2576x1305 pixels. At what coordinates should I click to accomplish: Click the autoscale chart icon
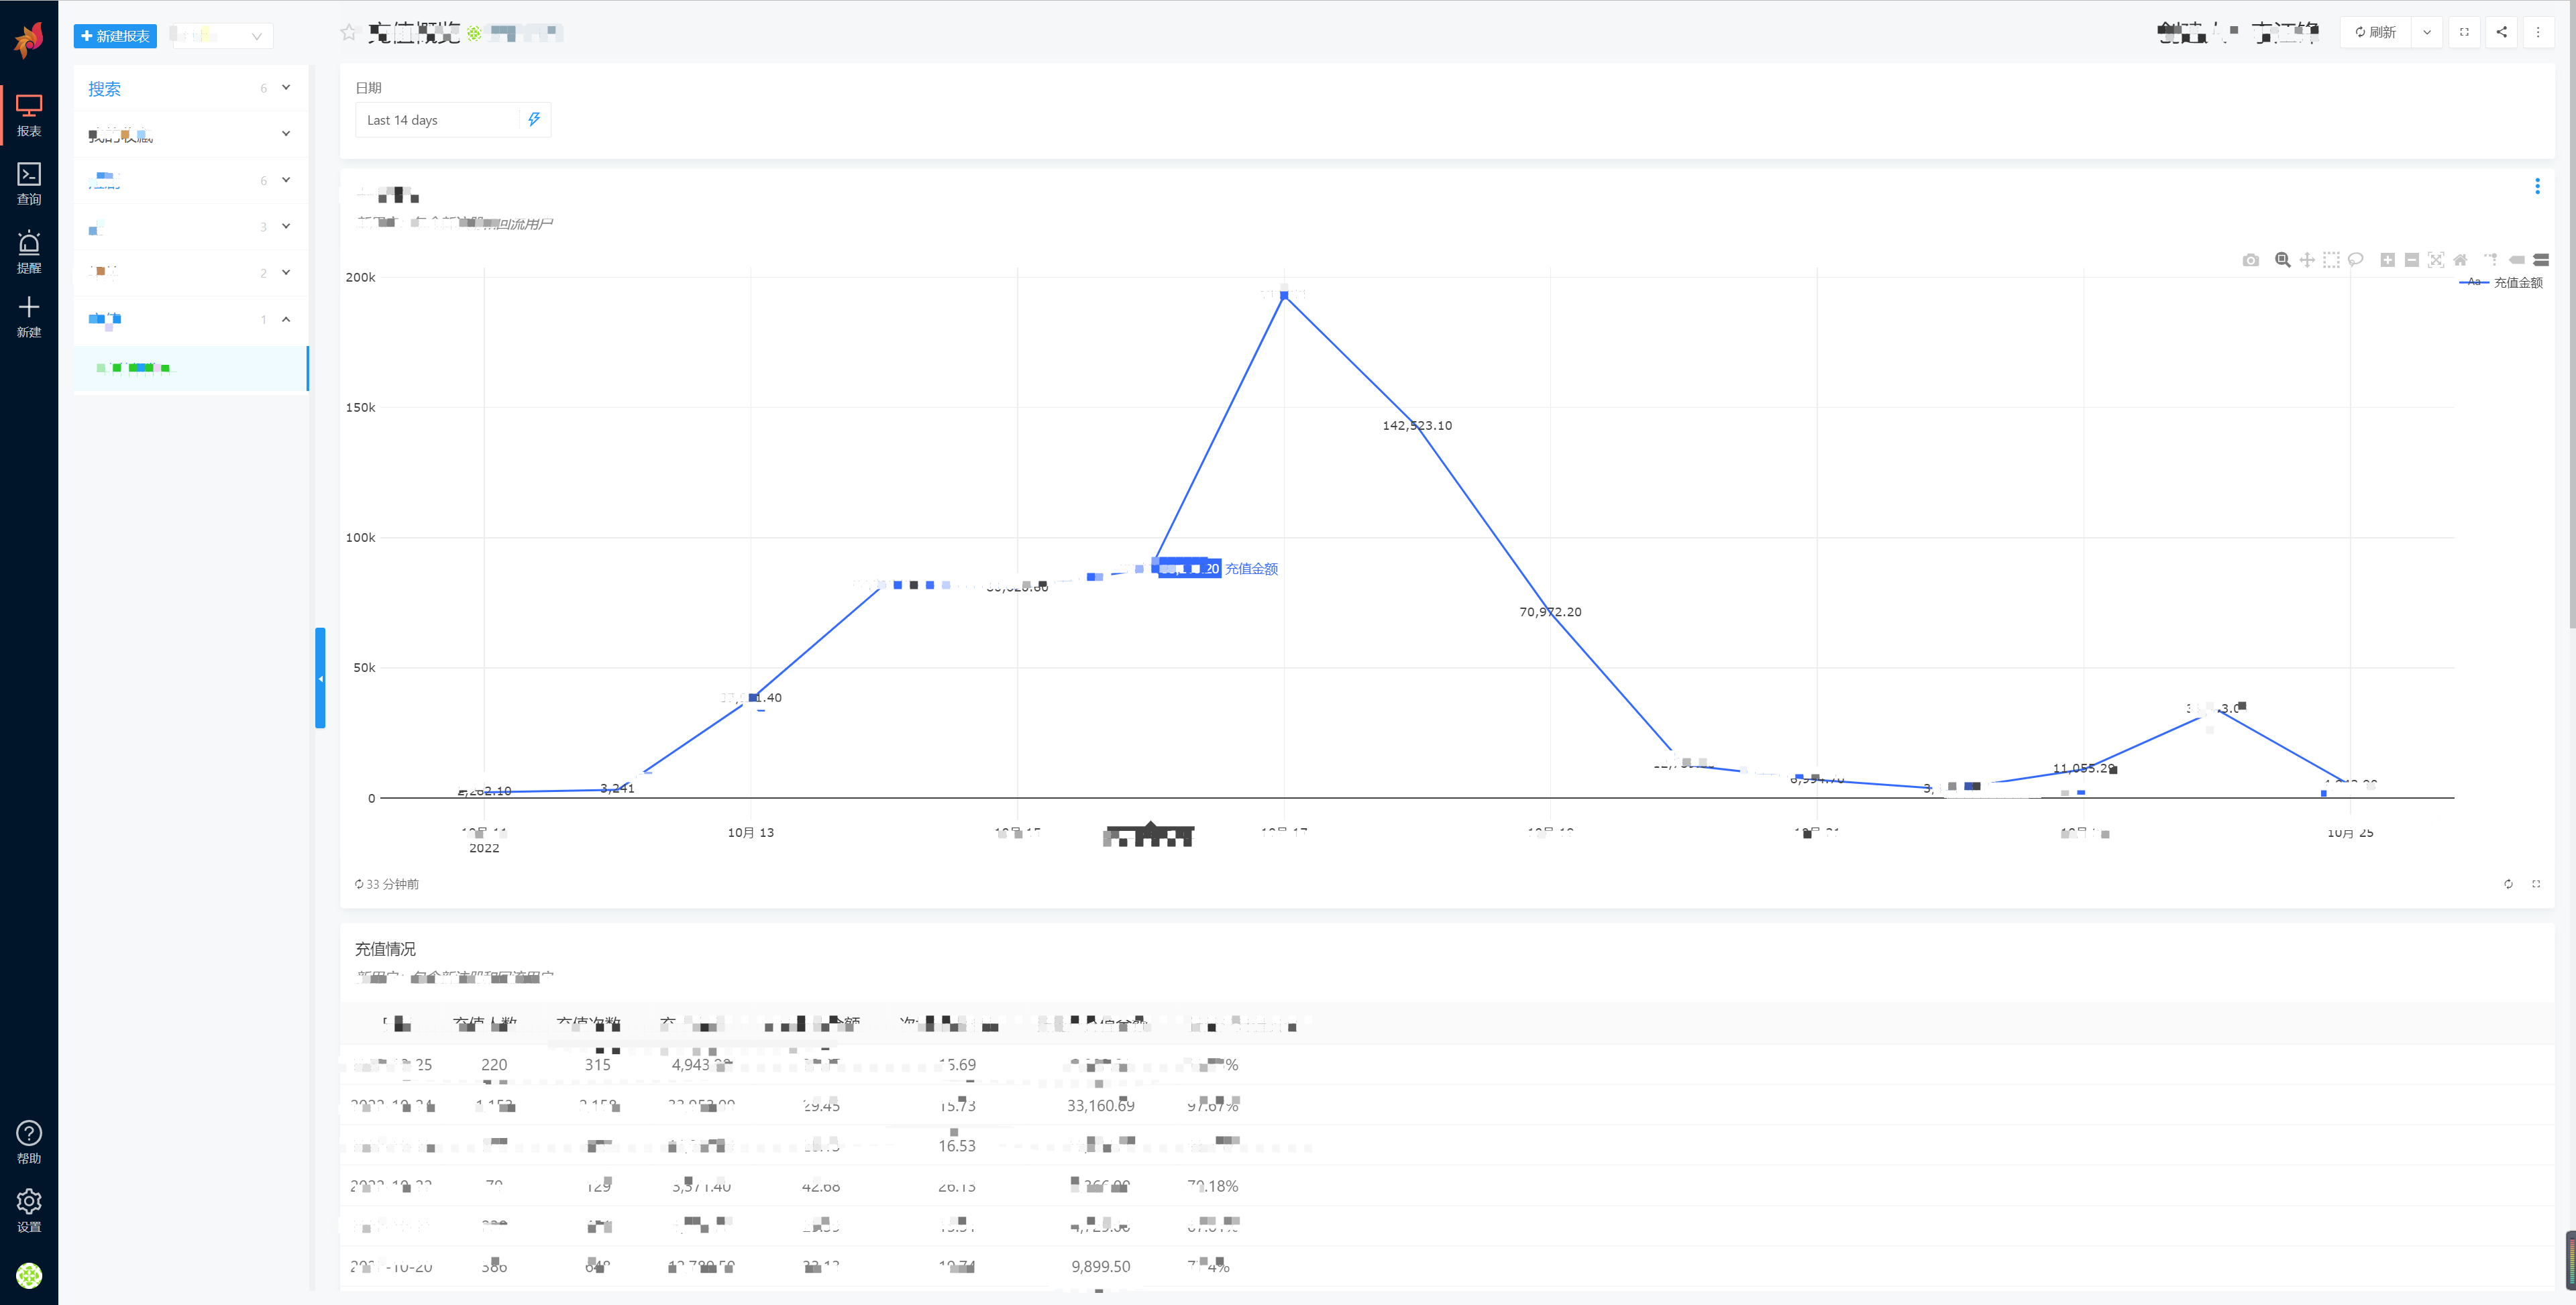pos(2436,260)
